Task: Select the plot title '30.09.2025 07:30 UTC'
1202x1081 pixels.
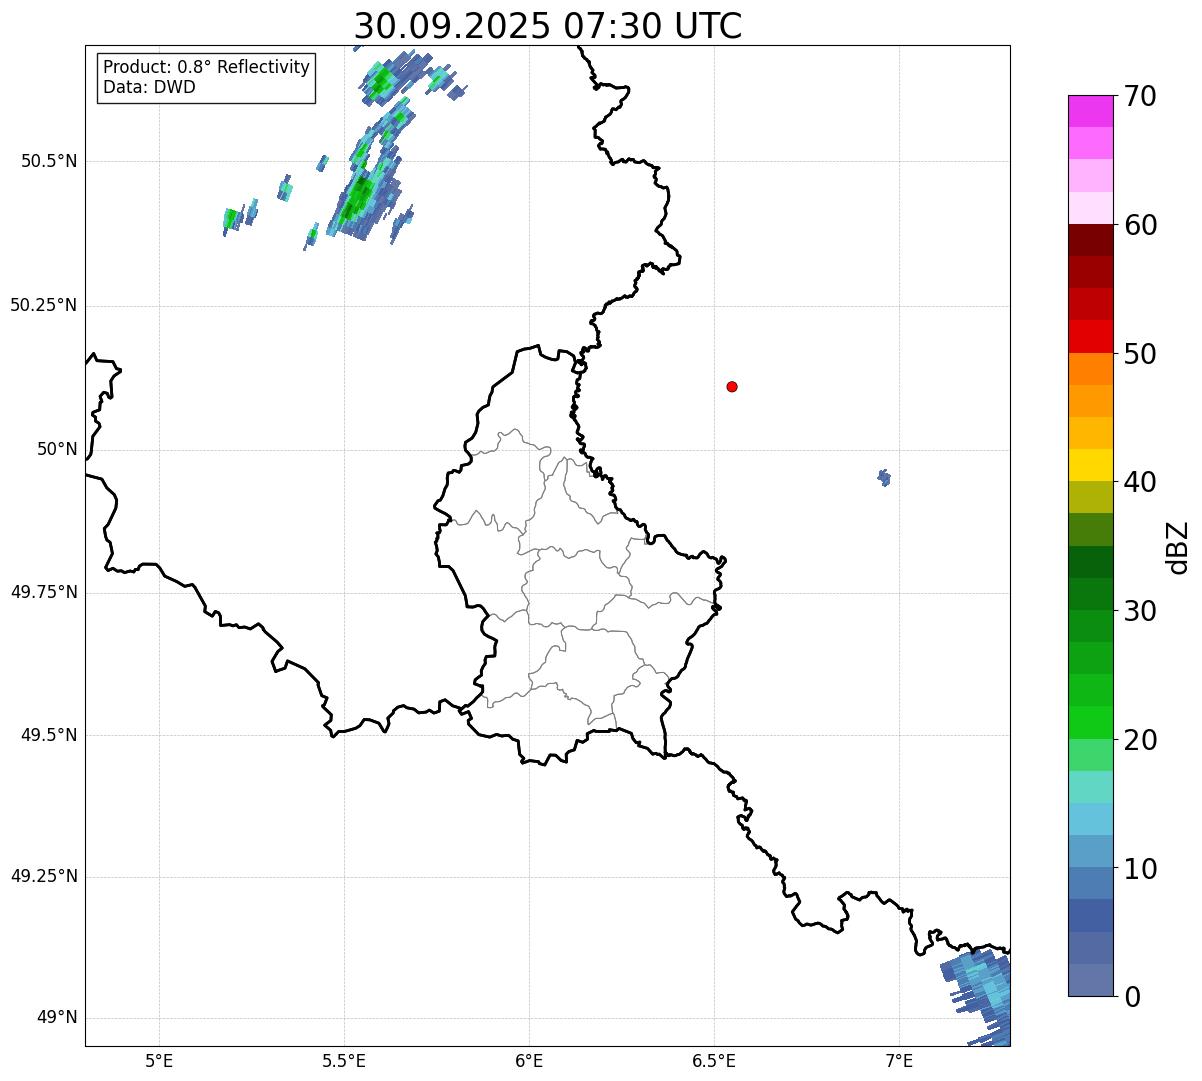Action: click(548, 26)
